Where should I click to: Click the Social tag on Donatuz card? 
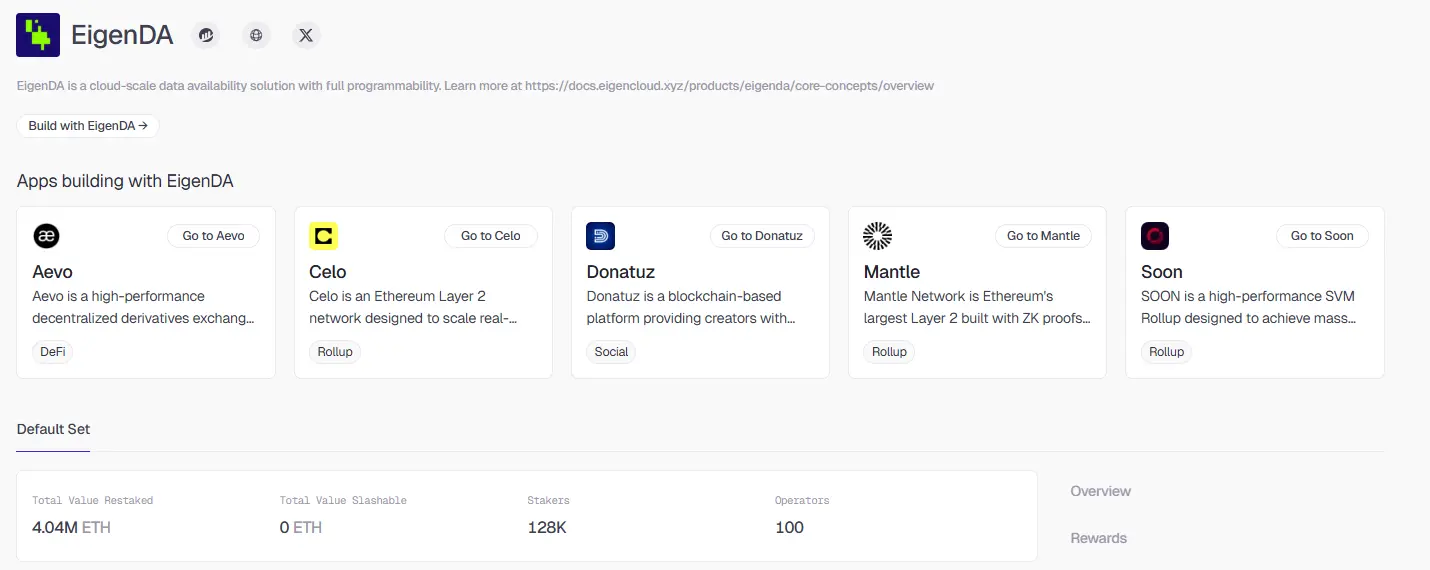pyautogui.click(x=611, y=352)
